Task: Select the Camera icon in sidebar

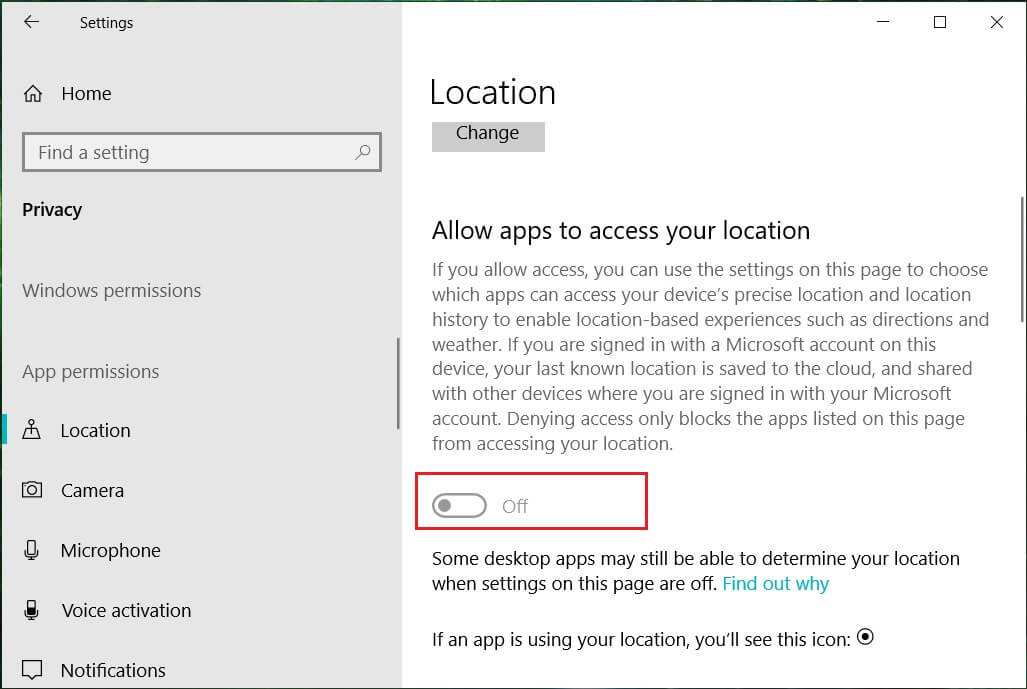Action: 33,491
